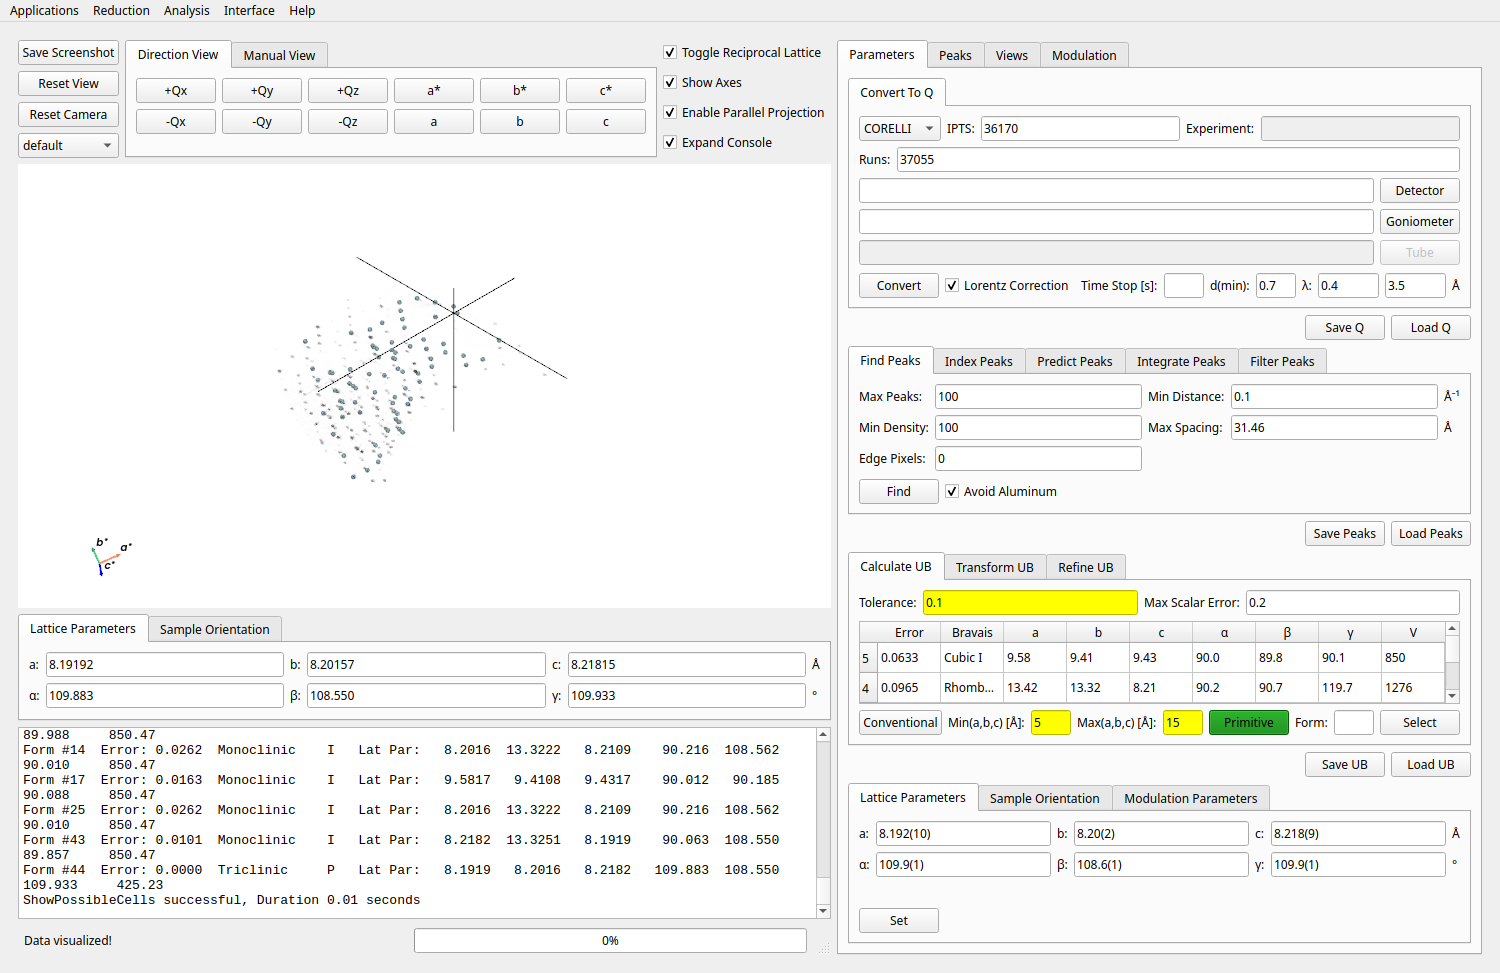View along c* direction
The height and width of the screenshot is (973, 1500).
[606, 90]
